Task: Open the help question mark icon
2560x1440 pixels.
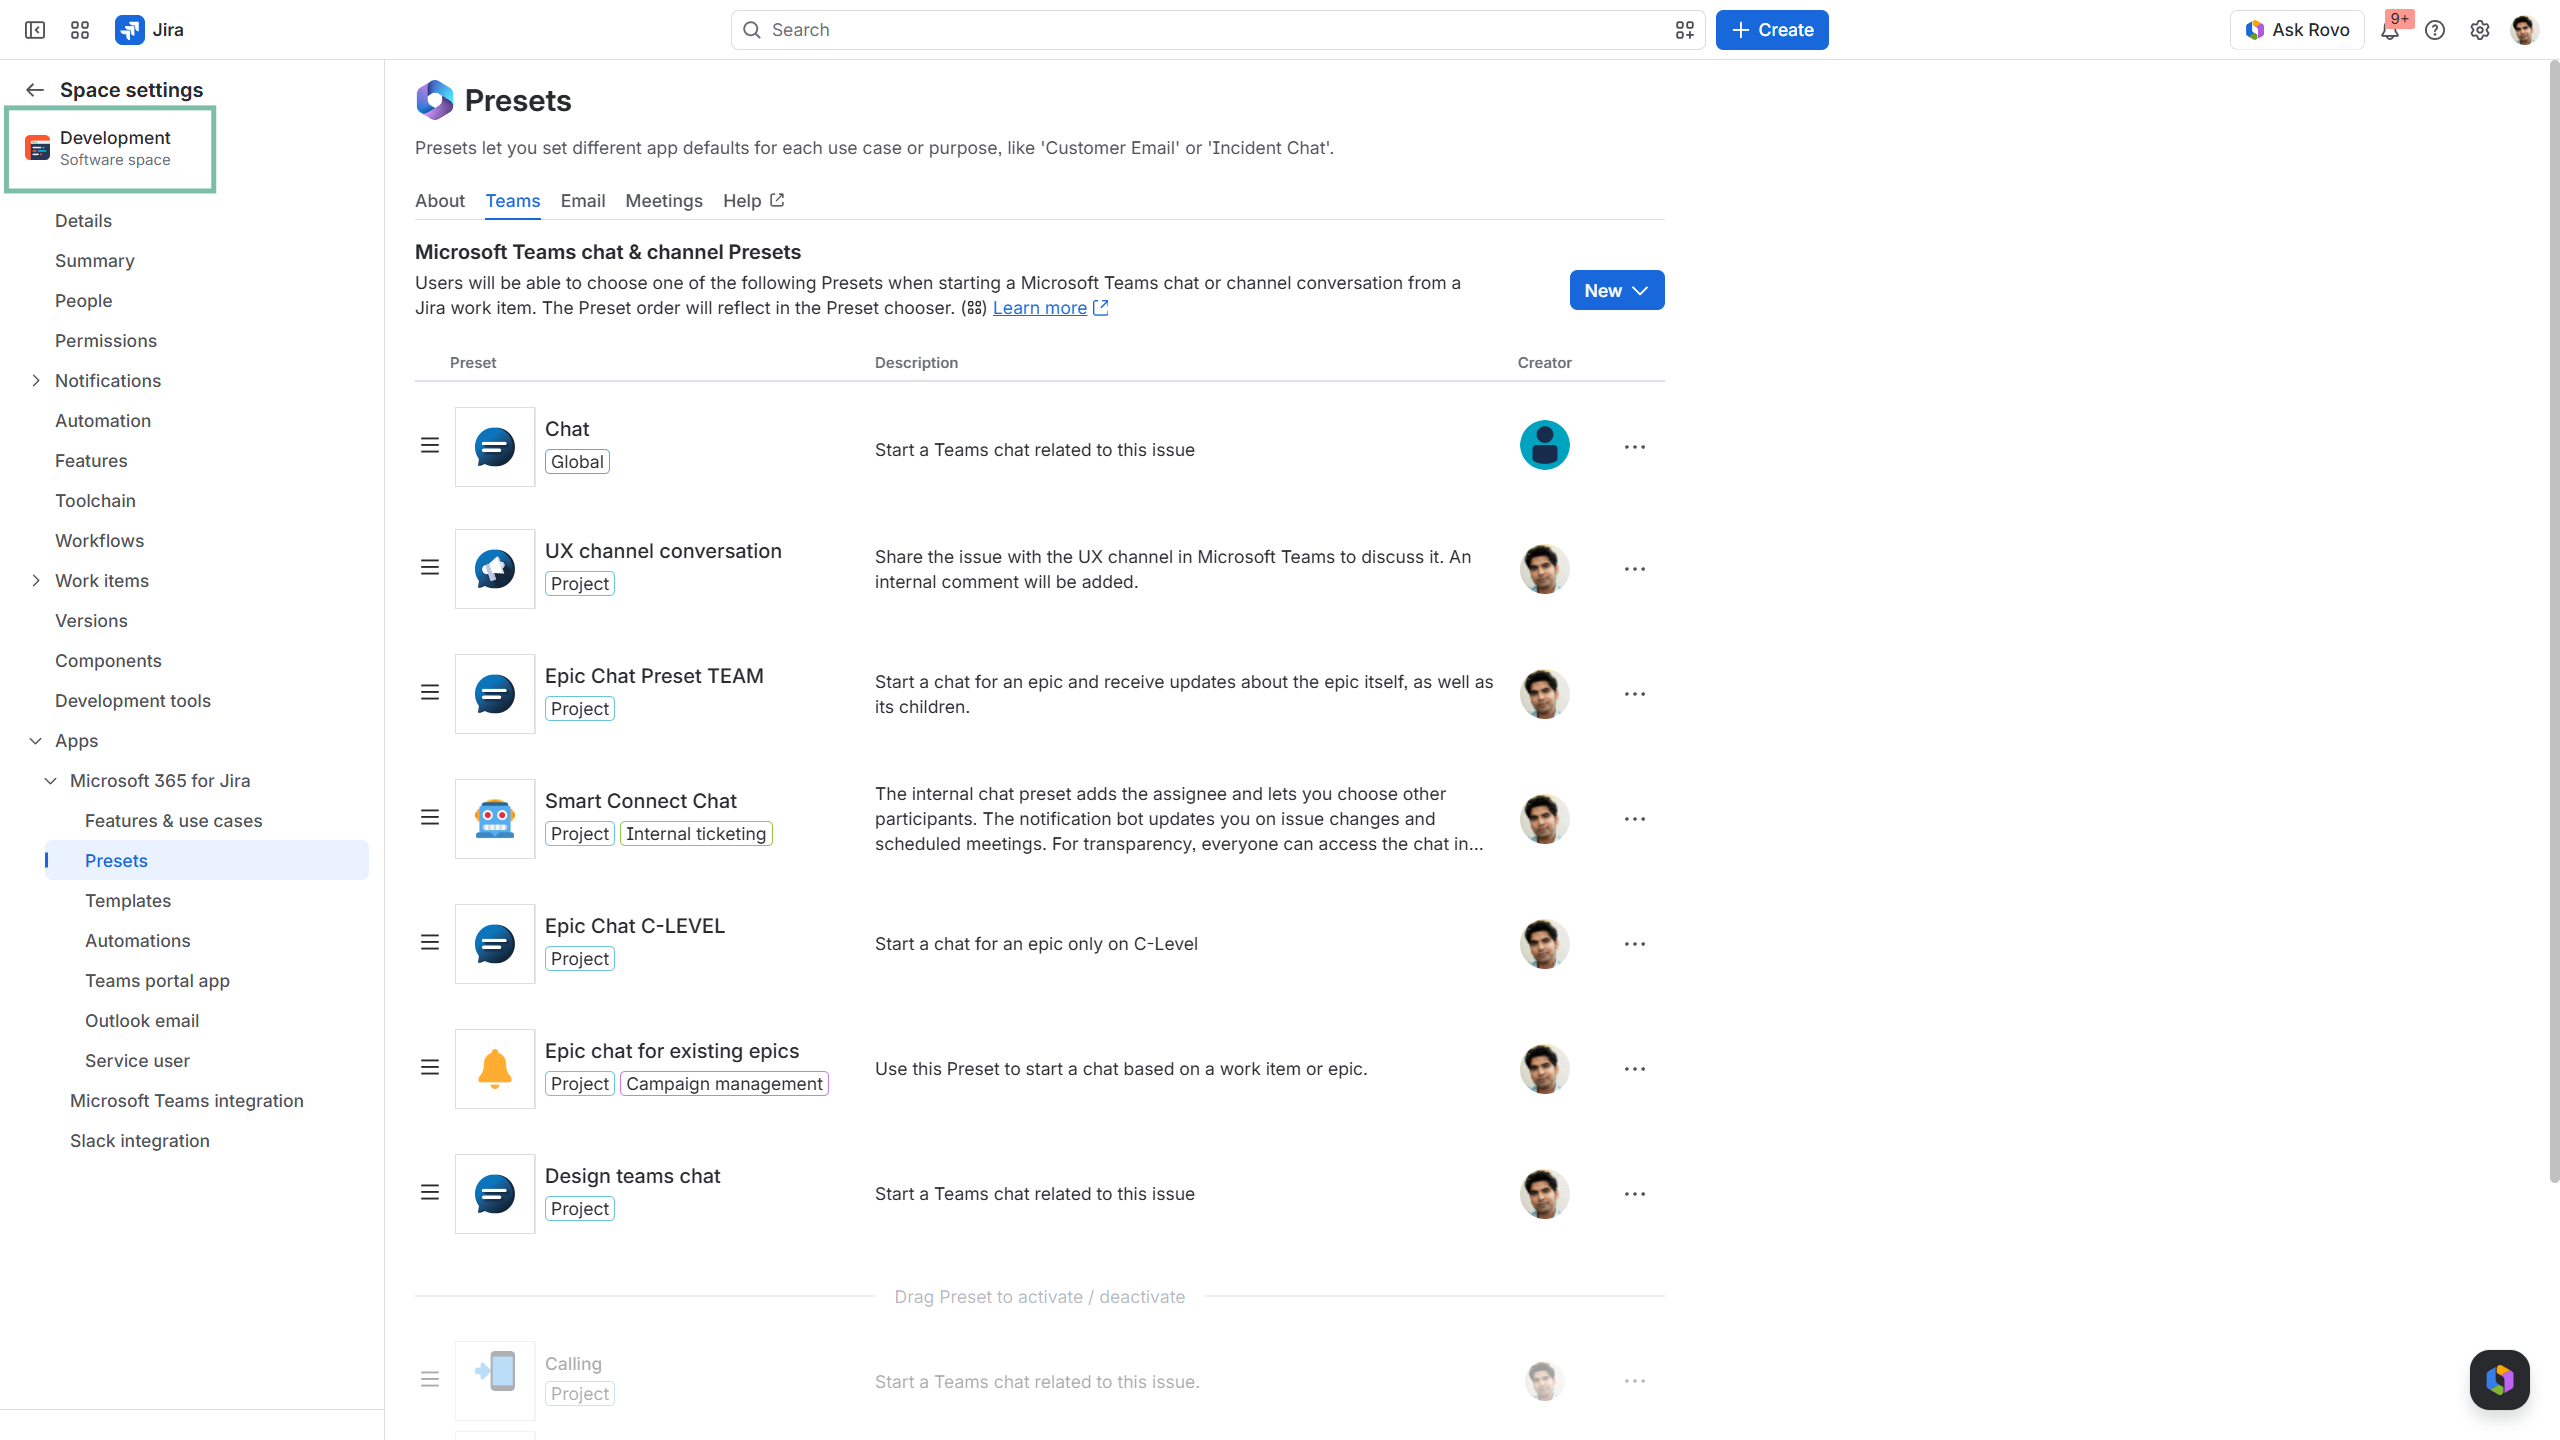Action: click(2435, 30)
